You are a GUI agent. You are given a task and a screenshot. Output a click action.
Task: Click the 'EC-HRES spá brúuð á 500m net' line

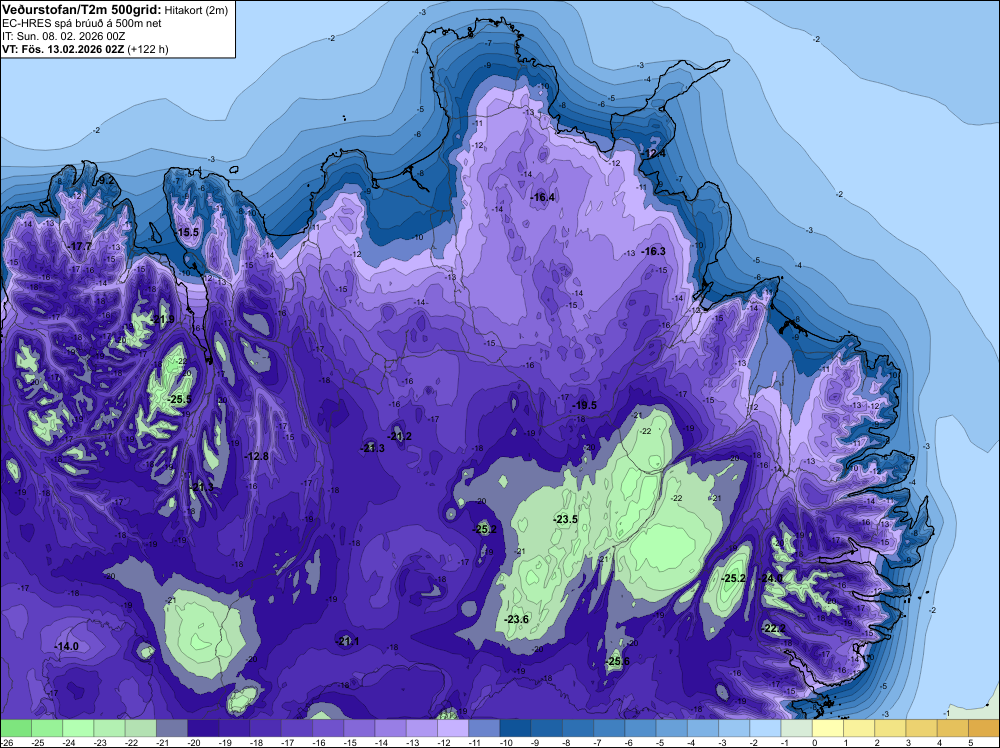tap(82, 23)
